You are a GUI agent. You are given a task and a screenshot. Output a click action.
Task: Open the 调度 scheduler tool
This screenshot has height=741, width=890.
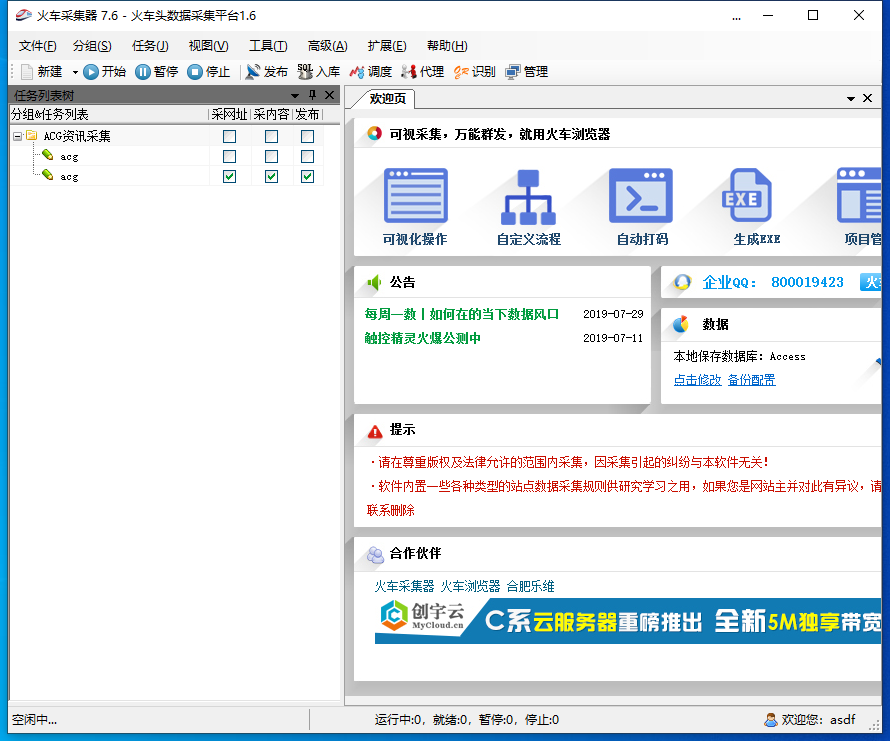click(371, 72)
